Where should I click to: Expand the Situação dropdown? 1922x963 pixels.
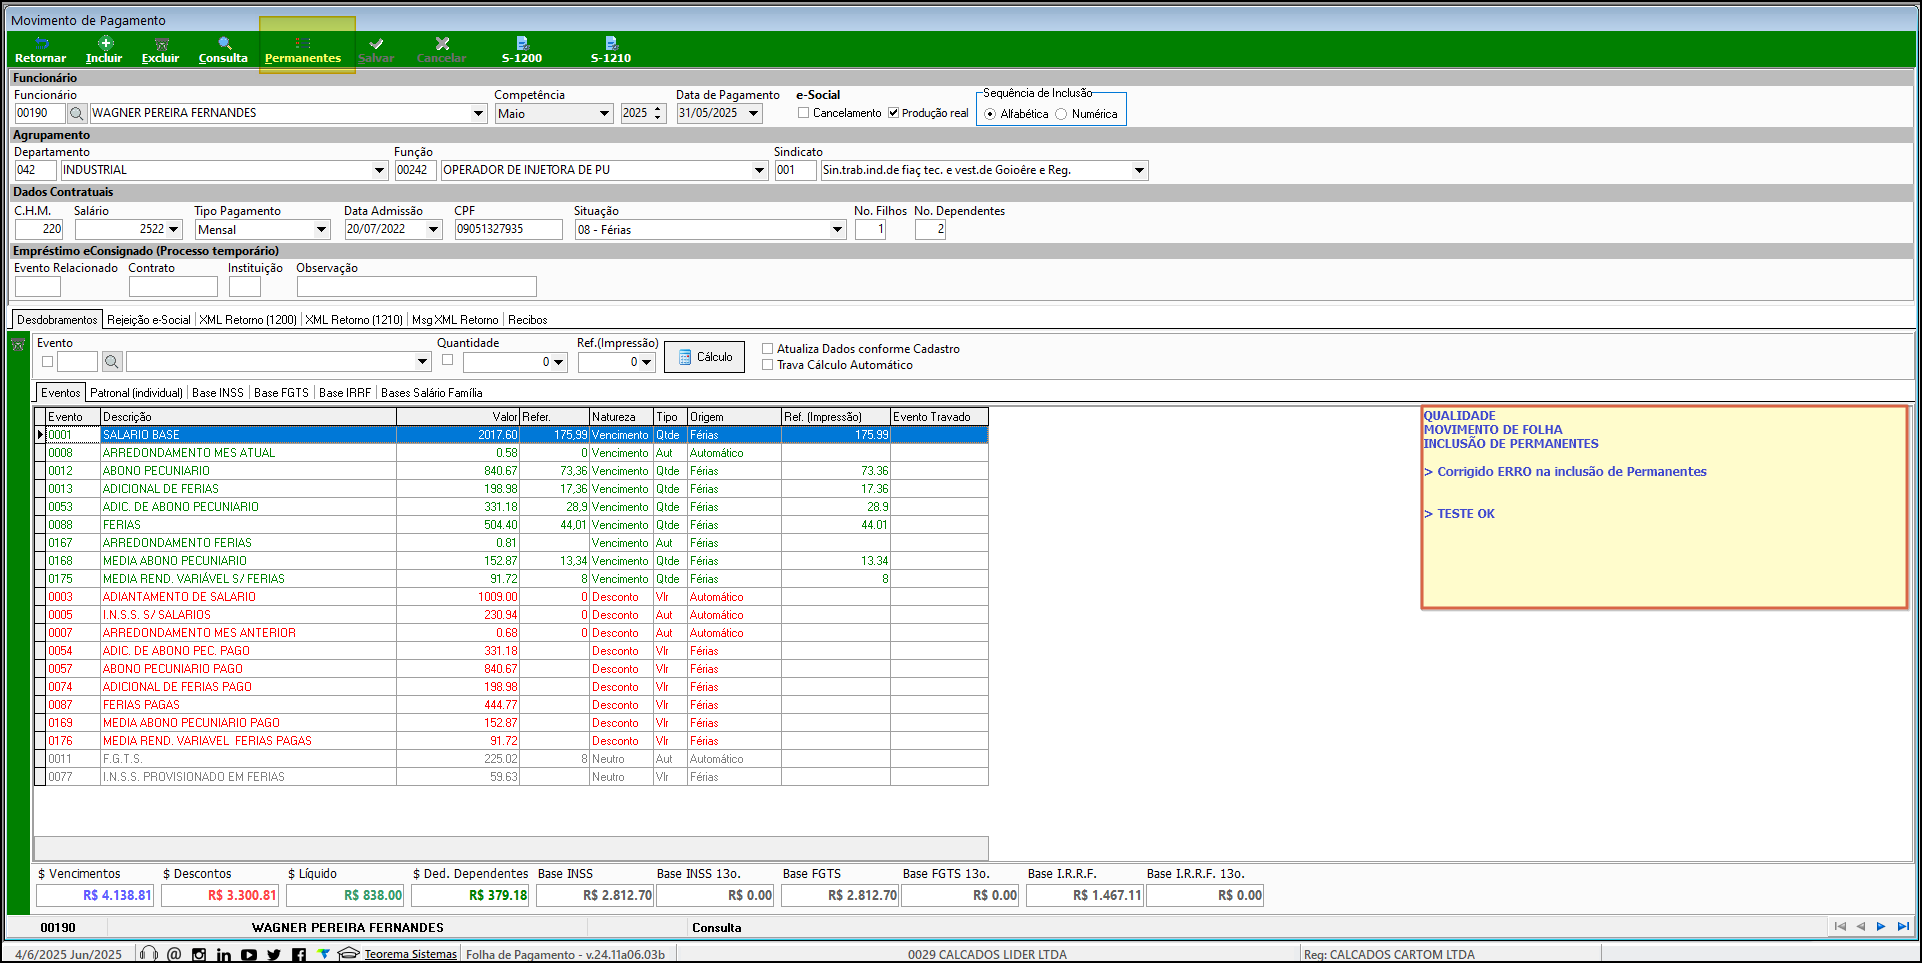tap(837, 229)
